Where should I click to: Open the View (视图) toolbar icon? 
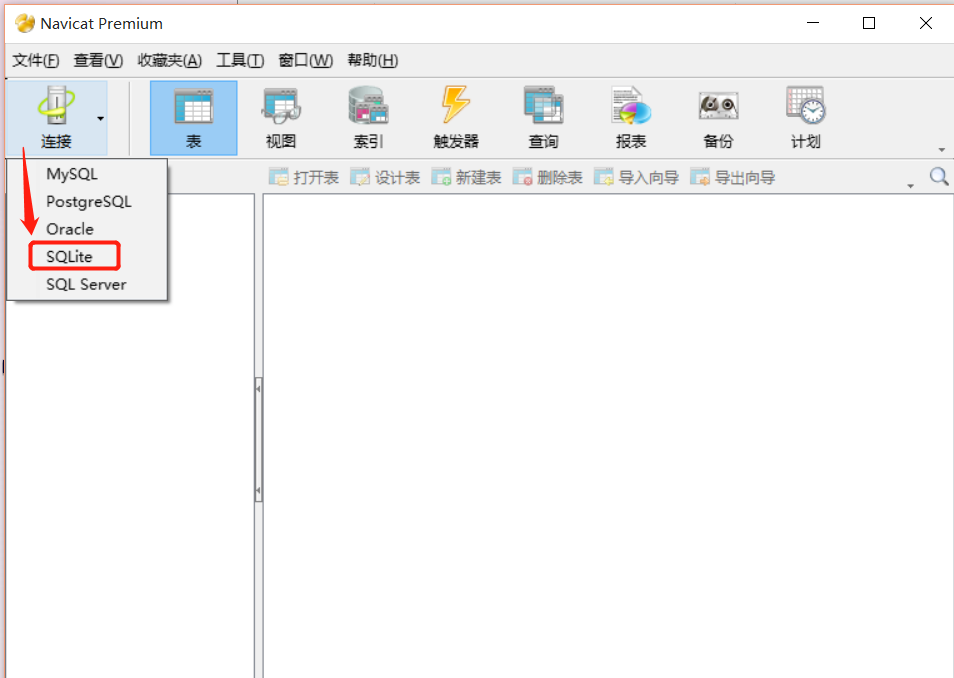point(280,117)
